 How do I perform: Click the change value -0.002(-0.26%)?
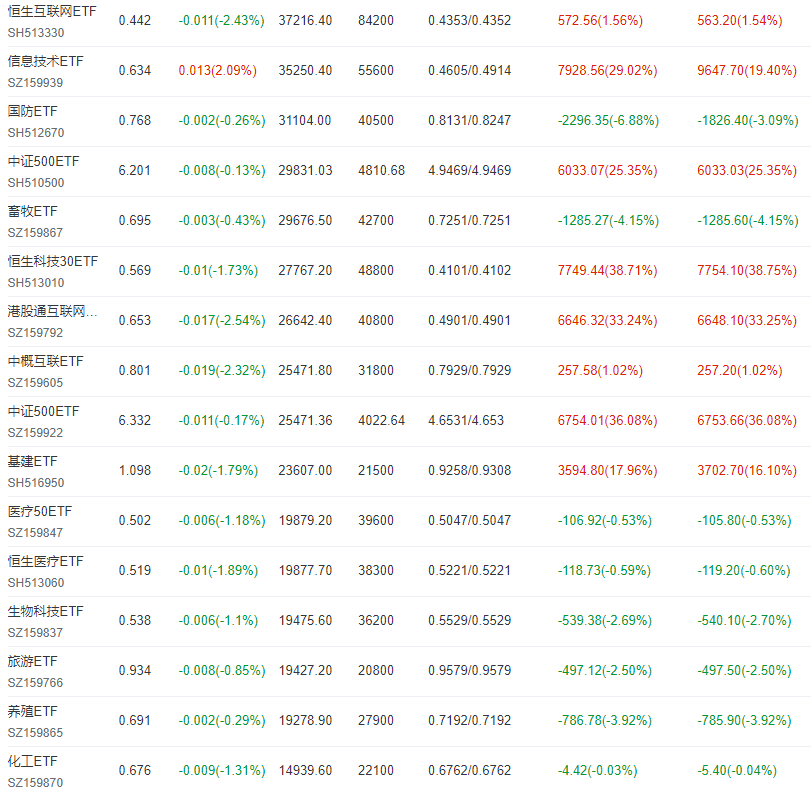point(222,121)
